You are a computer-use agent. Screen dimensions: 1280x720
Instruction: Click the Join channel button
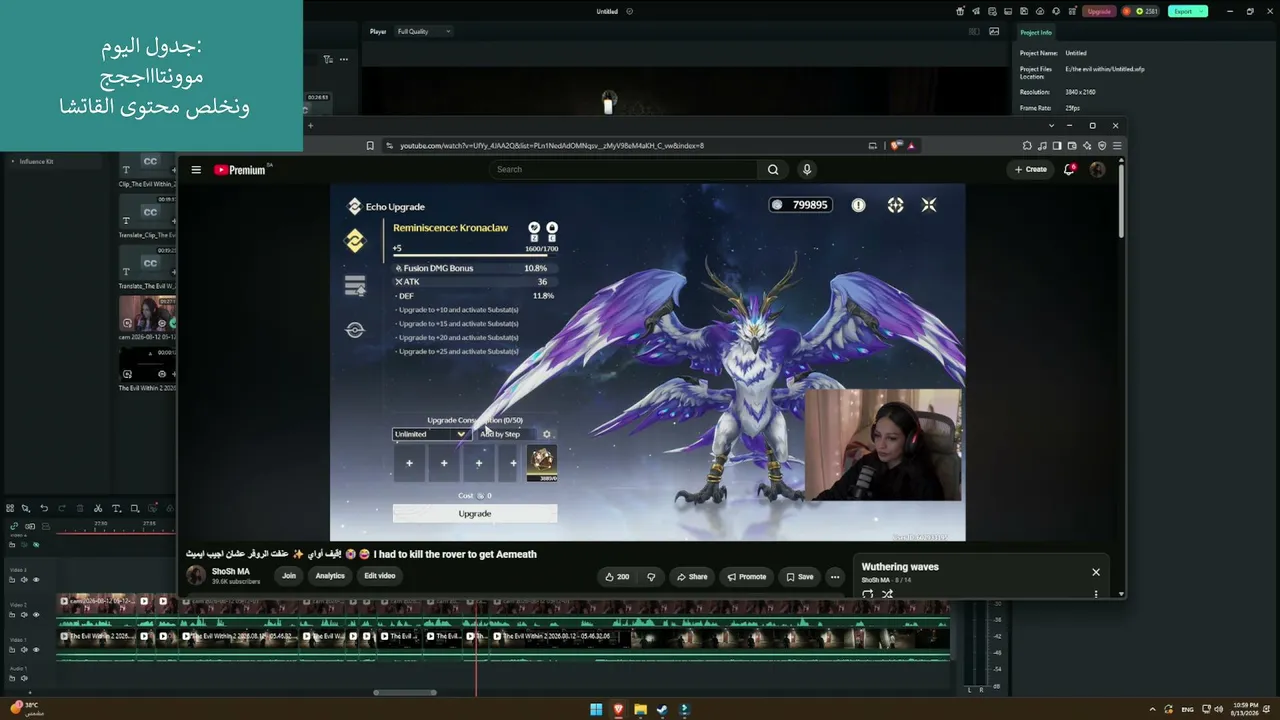point(289,576)
